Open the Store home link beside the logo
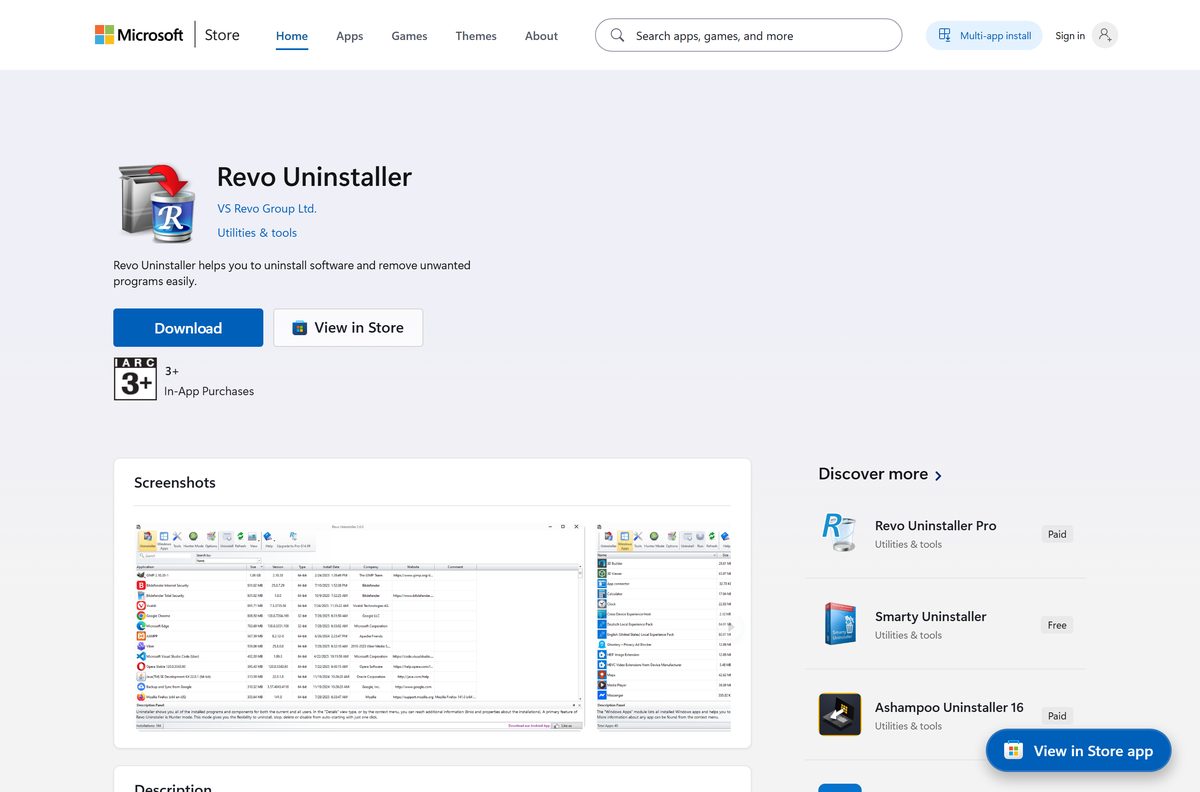Viewport: 1200px width, 792px height. (222, 35)
